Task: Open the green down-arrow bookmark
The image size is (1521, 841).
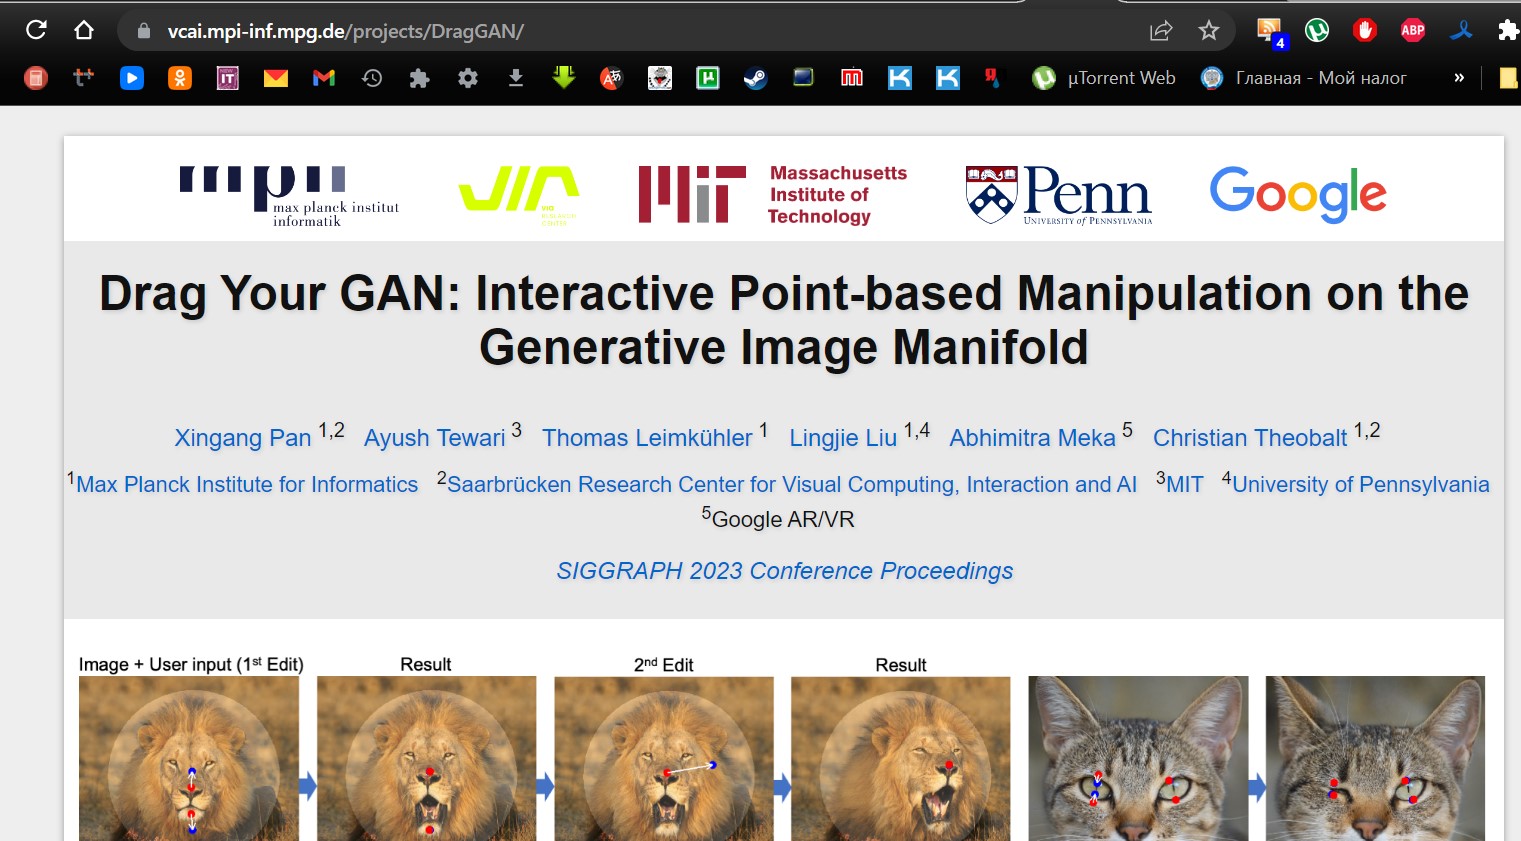Action: (564, 77)
